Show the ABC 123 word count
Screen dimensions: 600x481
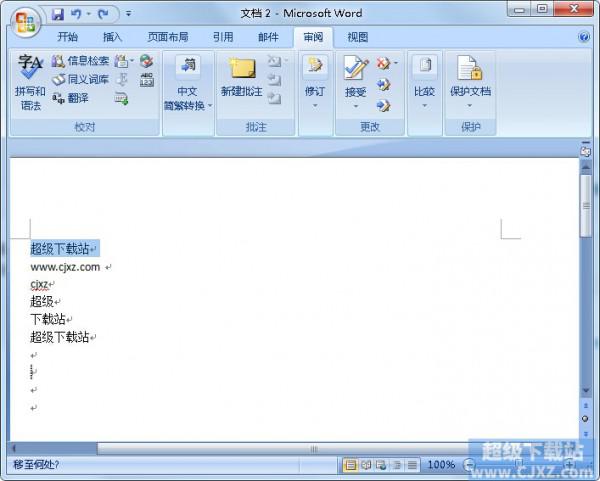(x=147, y=80)
